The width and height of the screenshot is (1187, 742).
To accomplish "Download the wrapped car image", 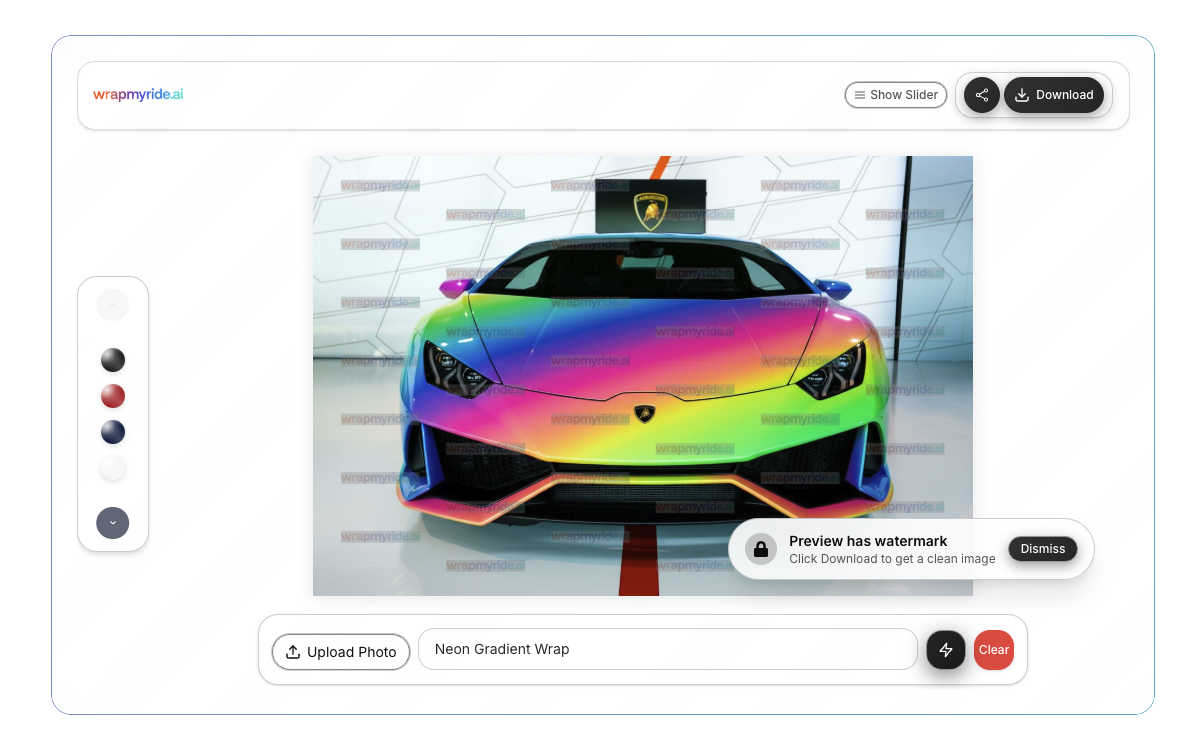I will 1055,94.
